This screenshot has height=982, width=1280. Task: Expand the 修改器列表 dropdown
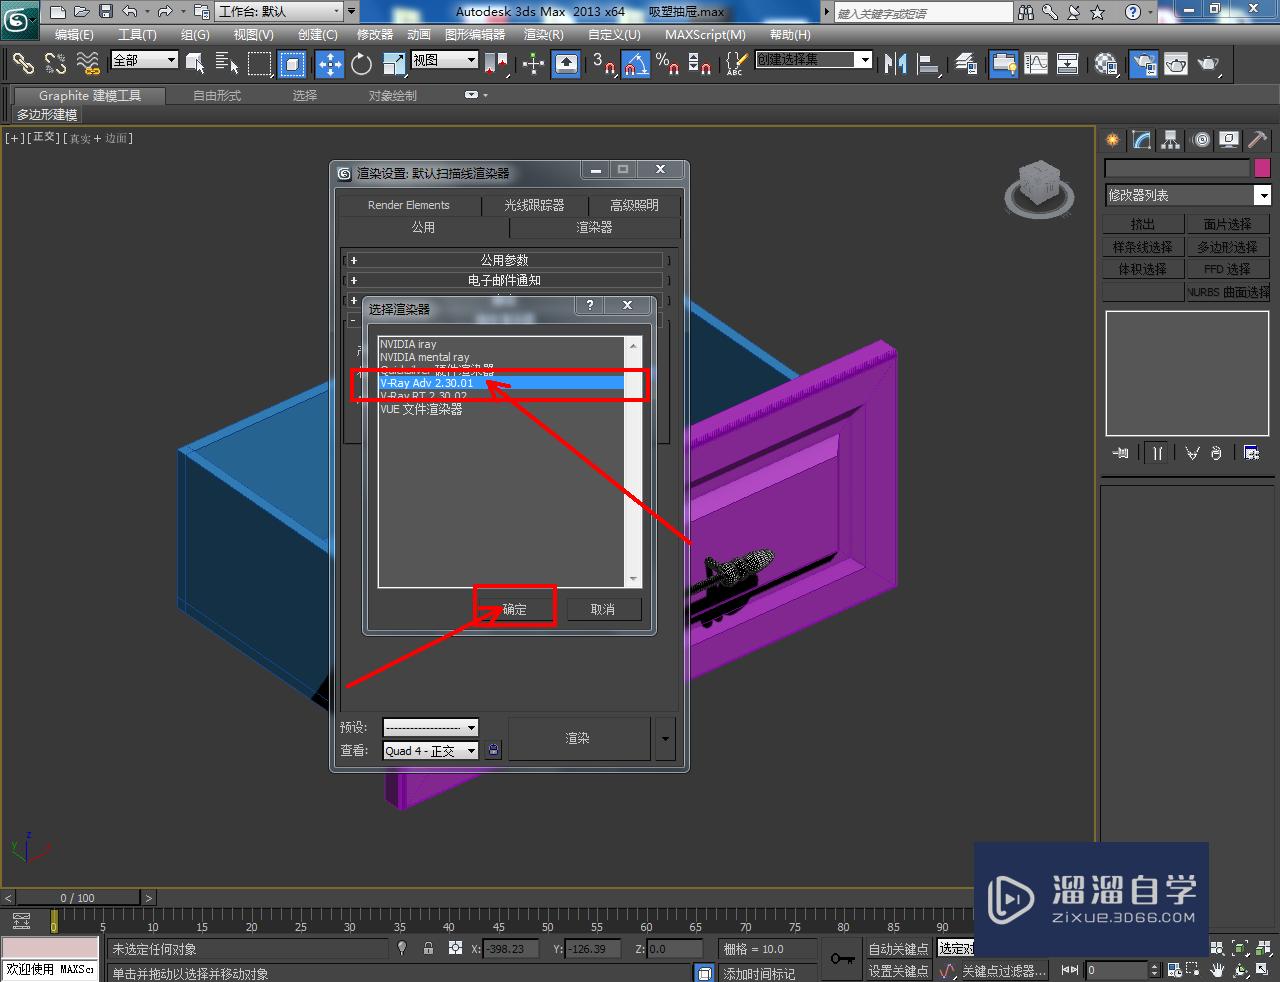pos(1188,195)
